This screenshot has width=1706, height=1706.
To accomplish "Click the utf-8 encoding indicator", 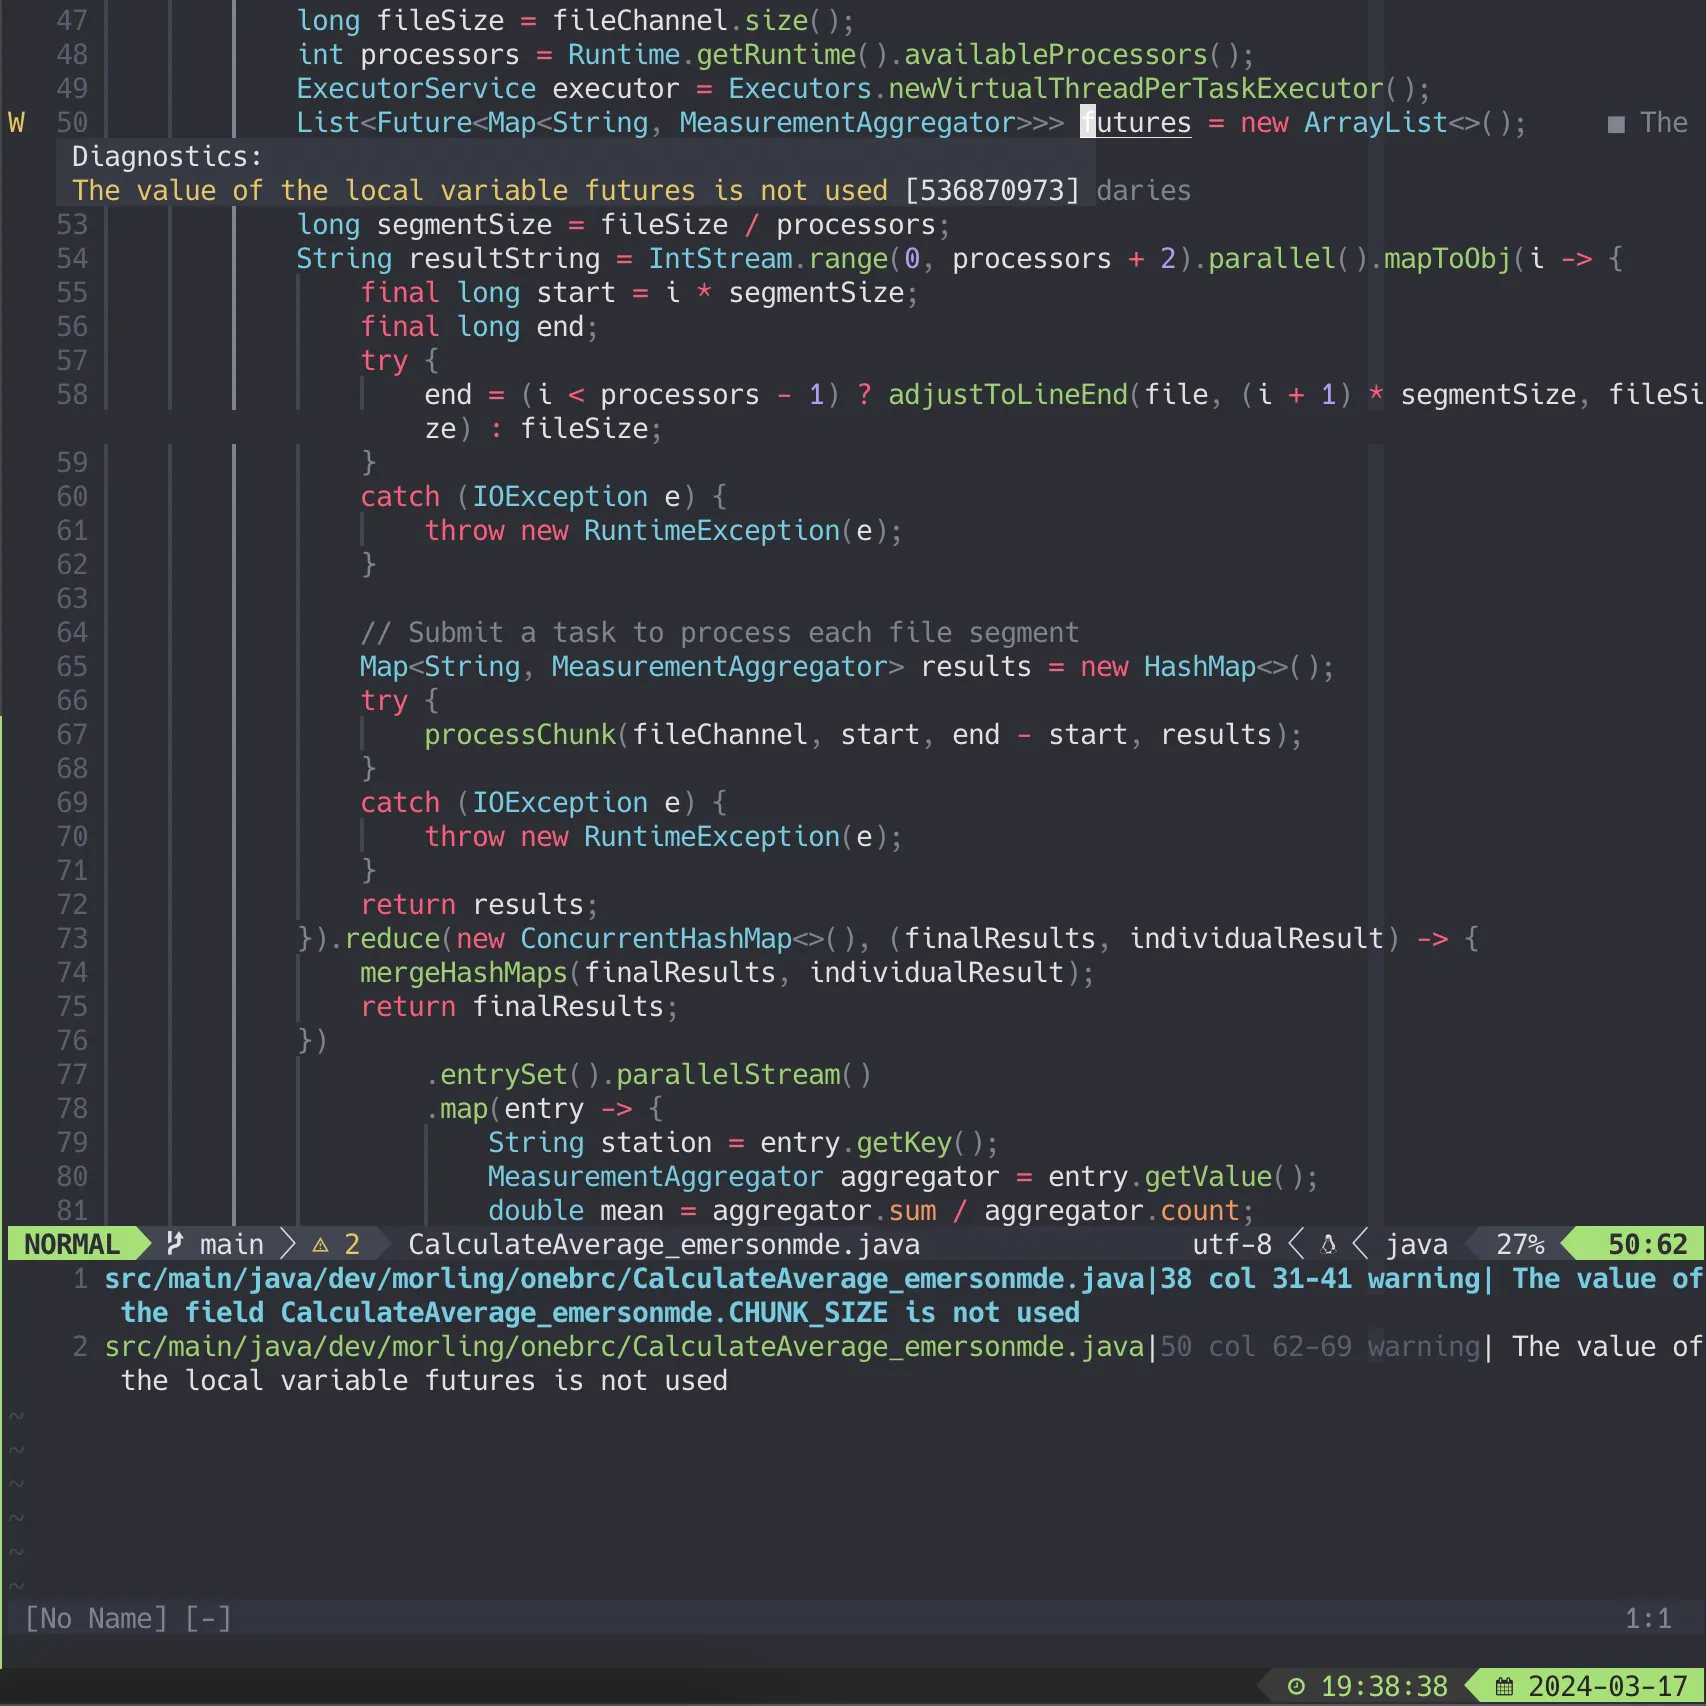I will click(1232, 1243).
